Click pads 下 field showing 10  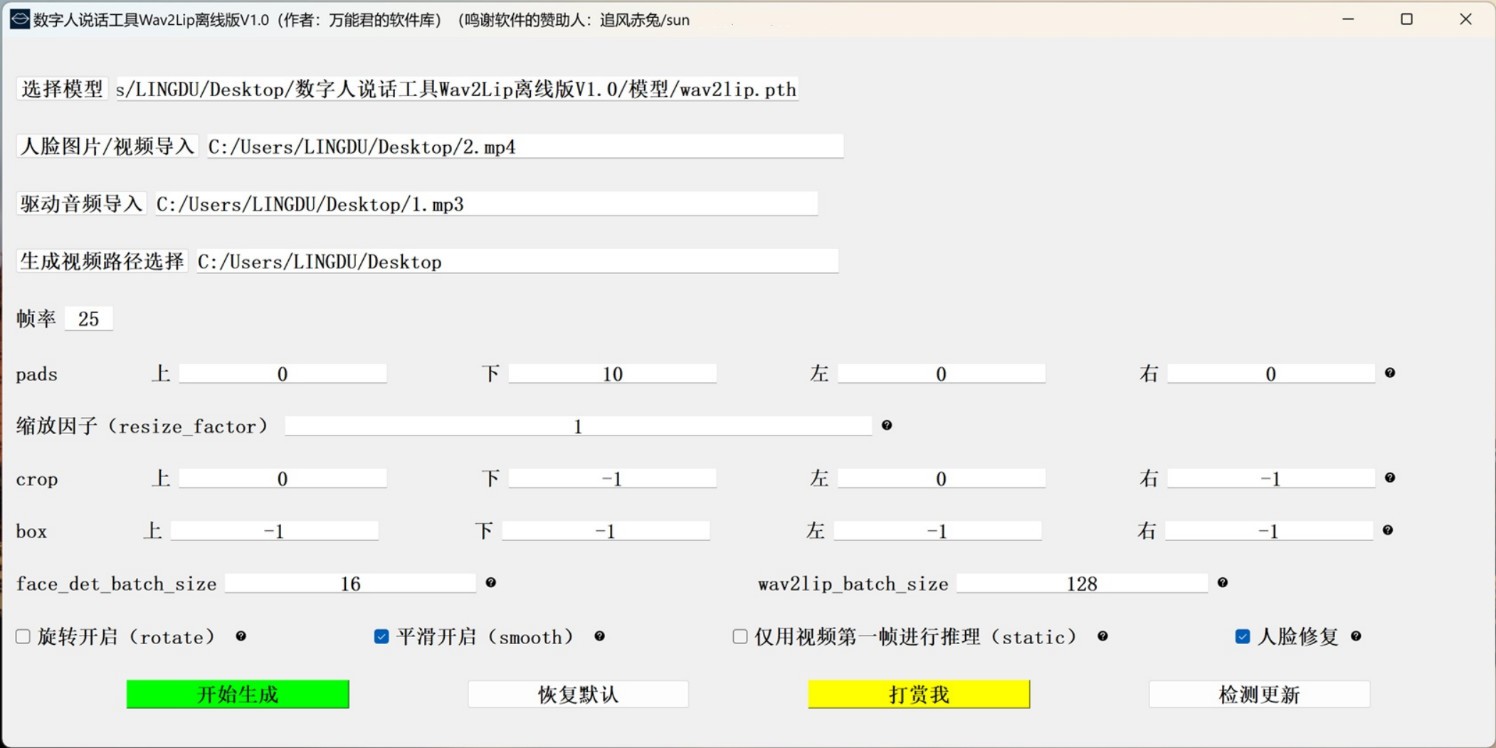613,374
